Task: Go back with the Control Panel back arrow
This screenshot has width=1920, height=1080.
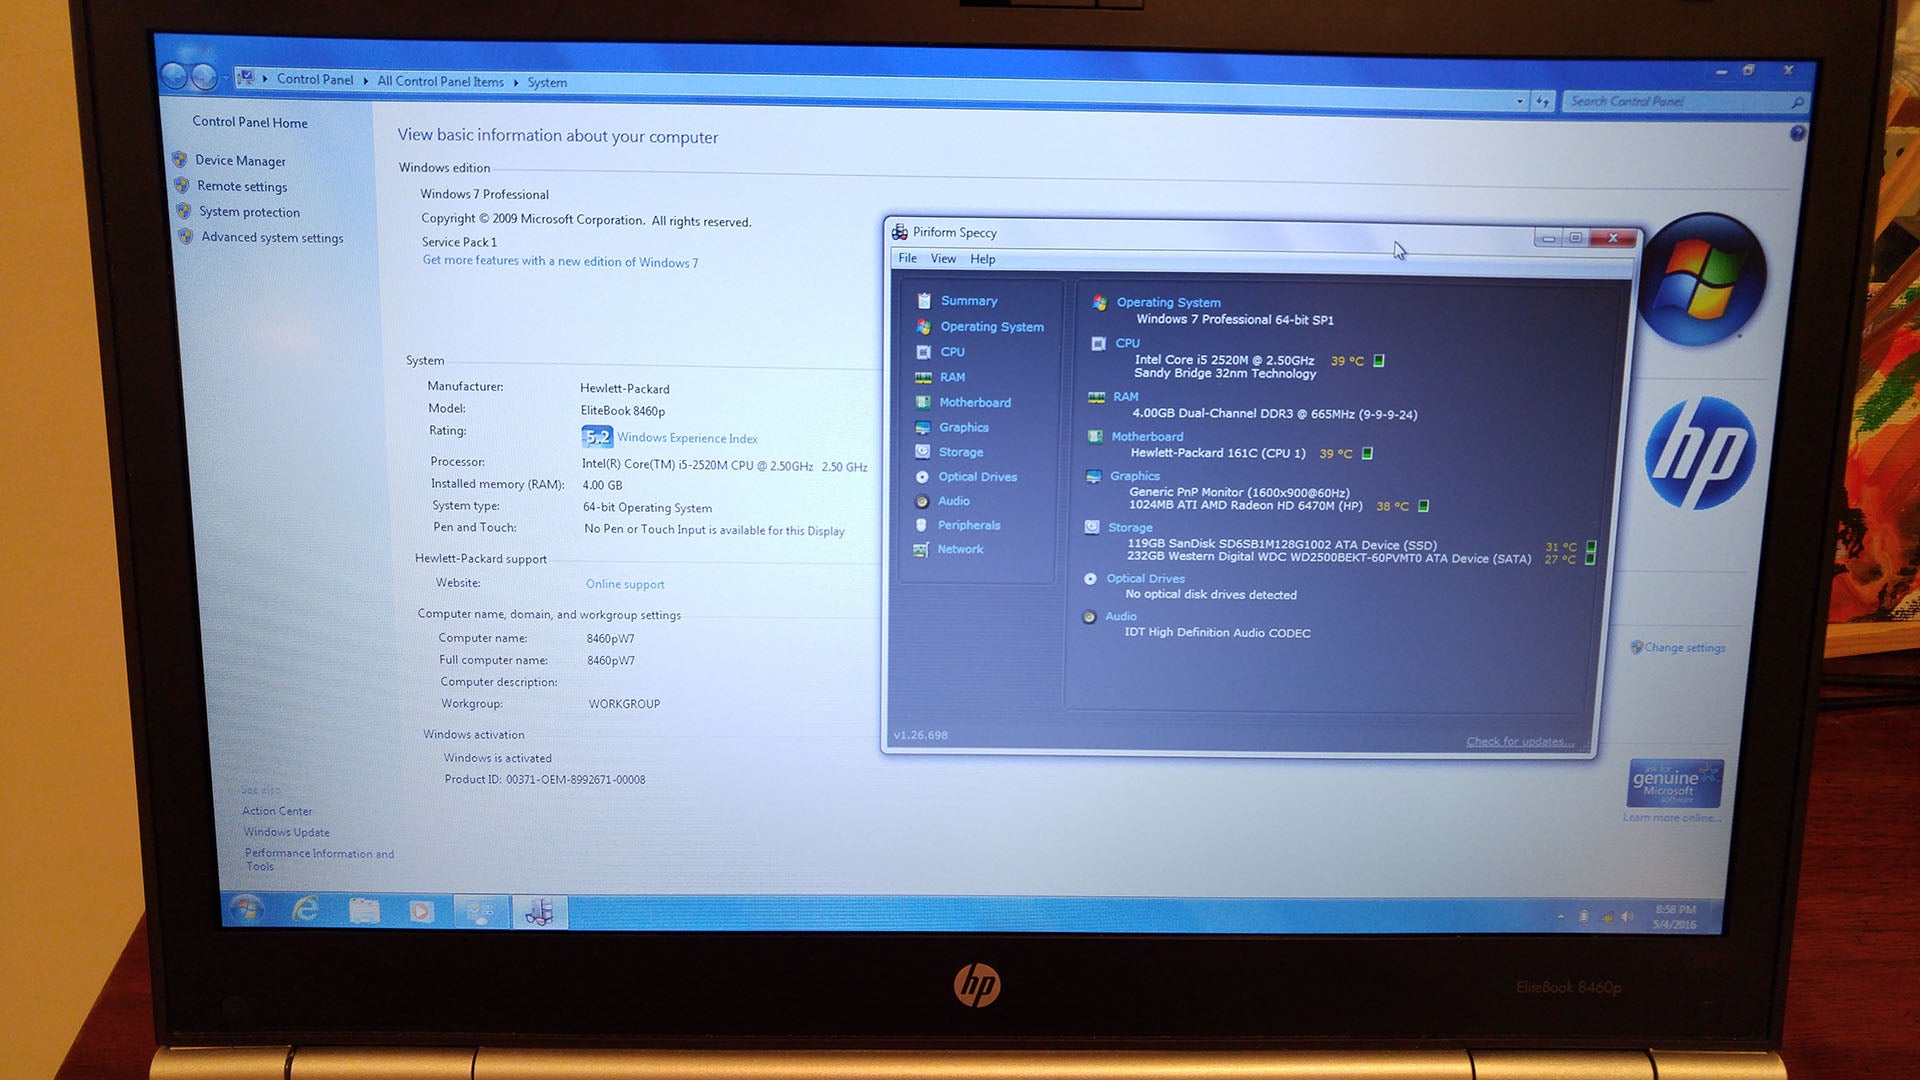Action: click(173, 75)
